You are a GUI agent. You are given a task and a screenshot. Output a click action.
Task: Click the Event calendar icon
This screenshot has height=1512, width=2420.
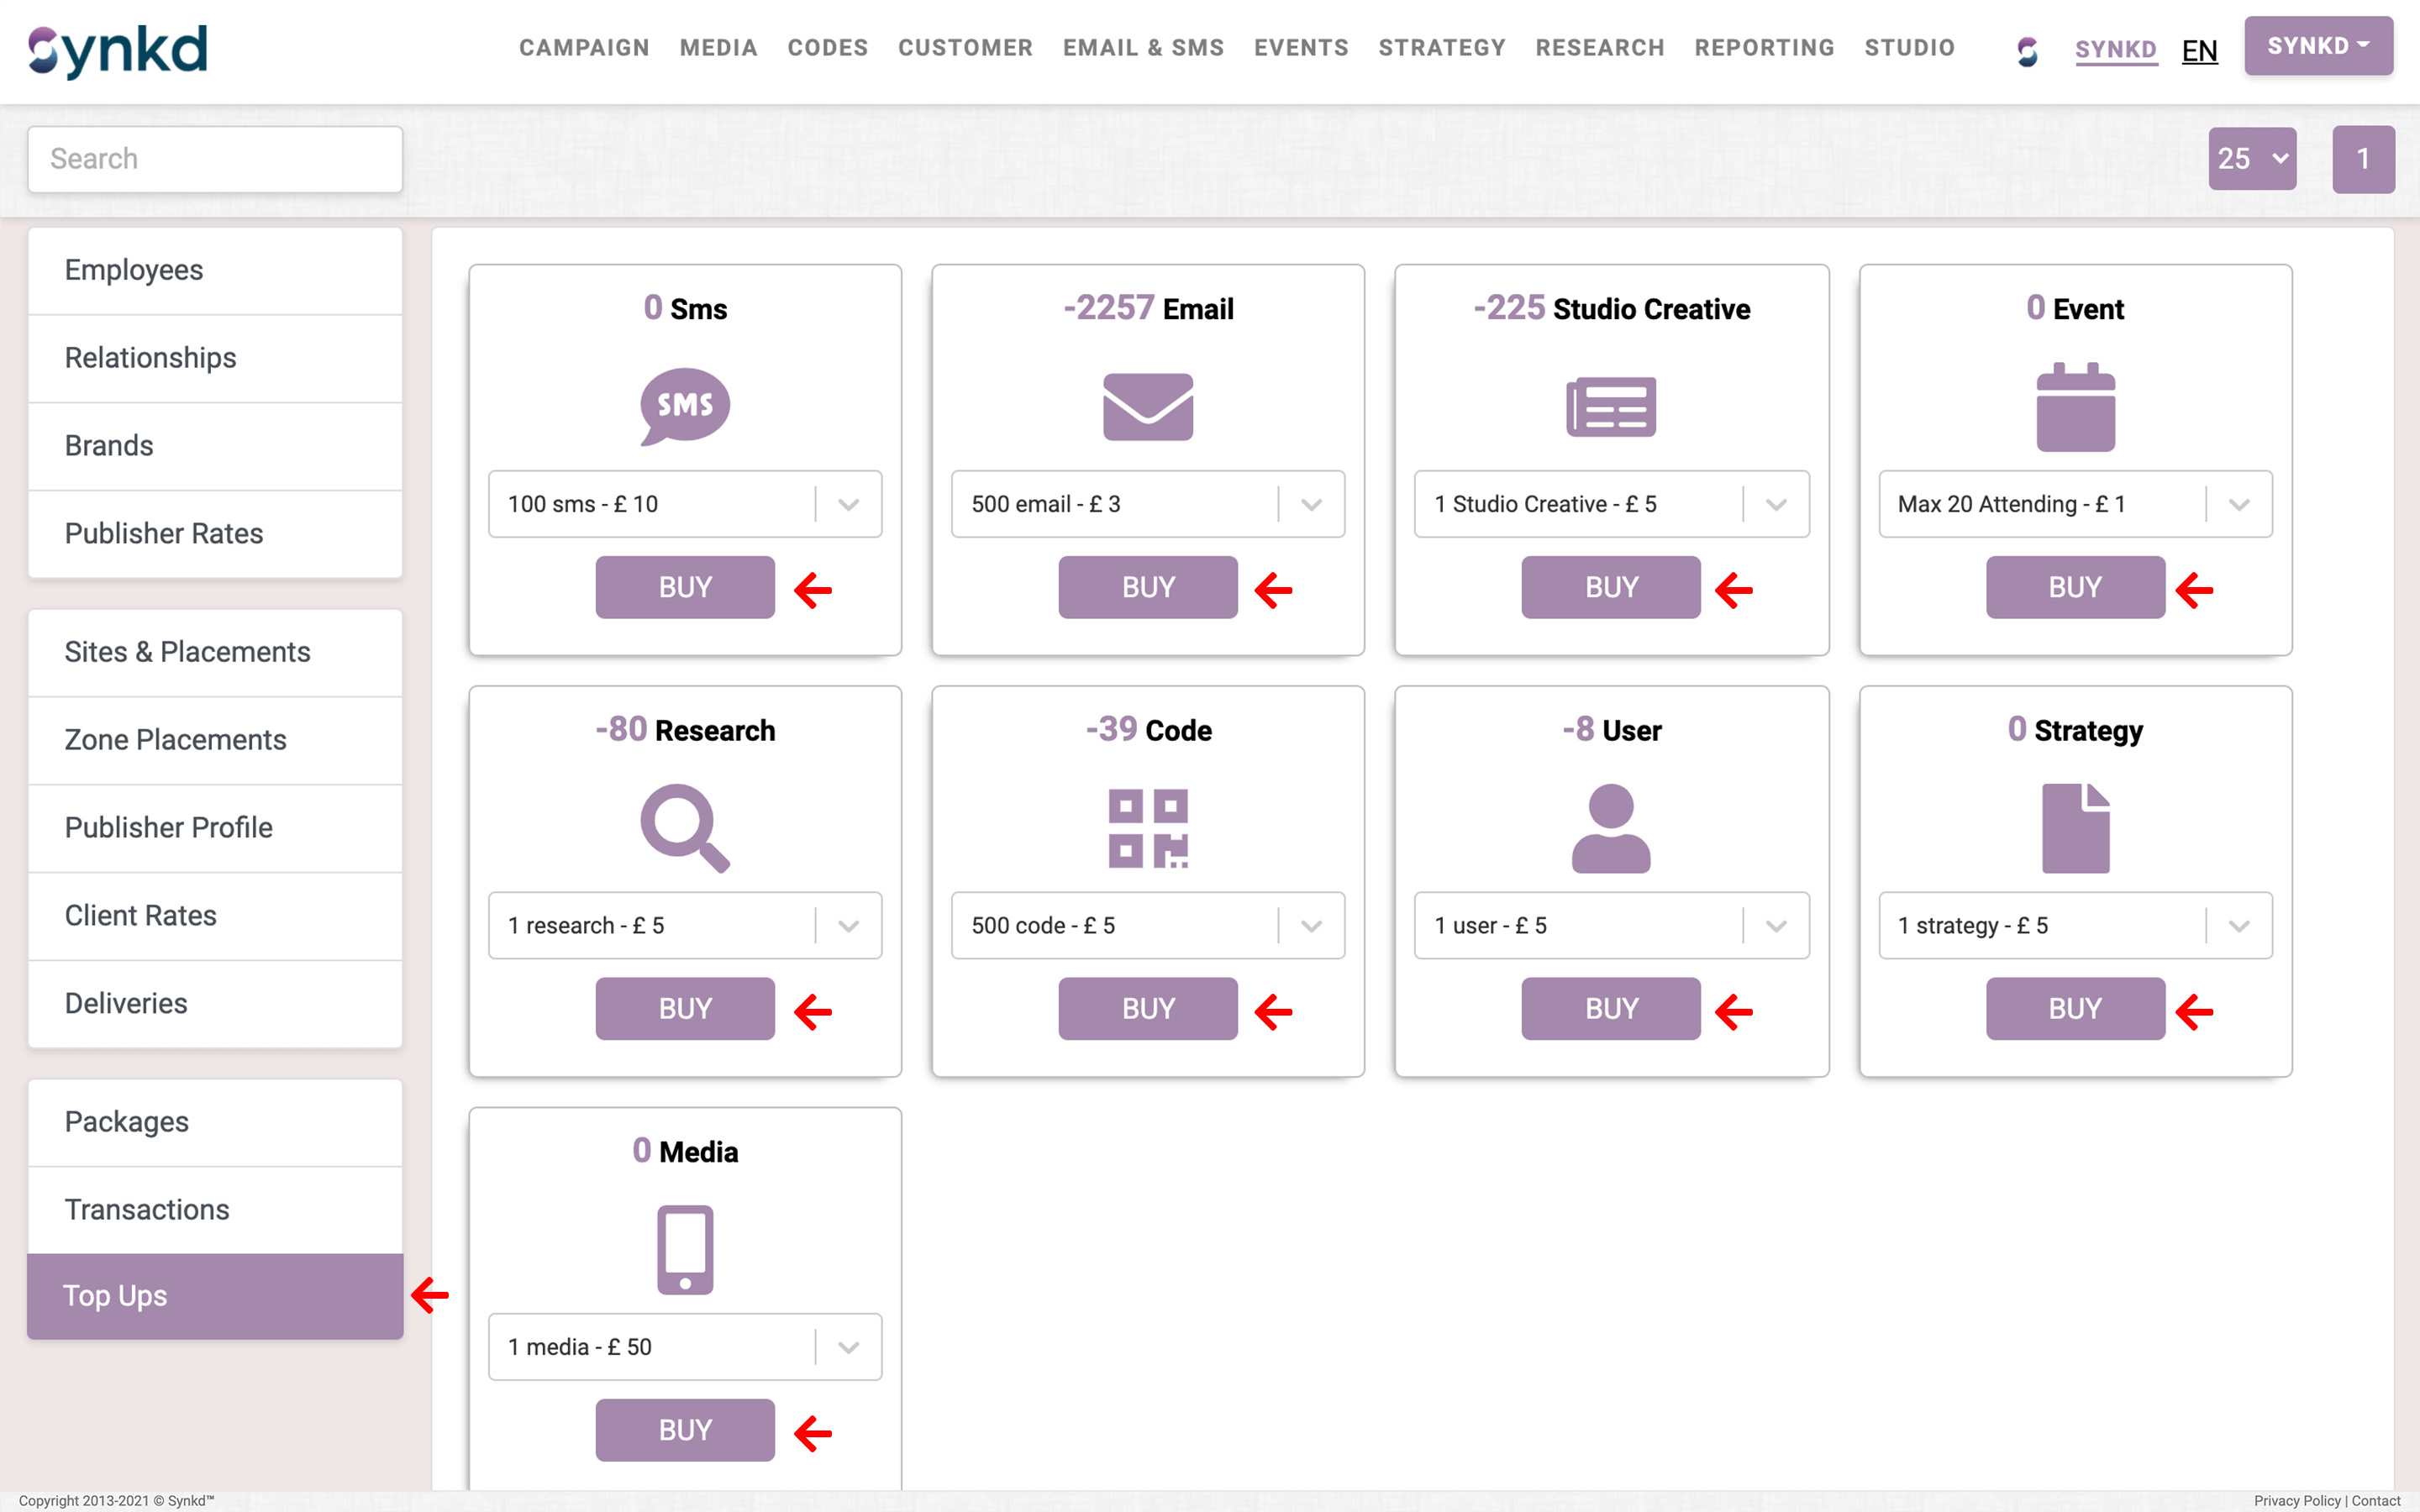pos(2075,406)
